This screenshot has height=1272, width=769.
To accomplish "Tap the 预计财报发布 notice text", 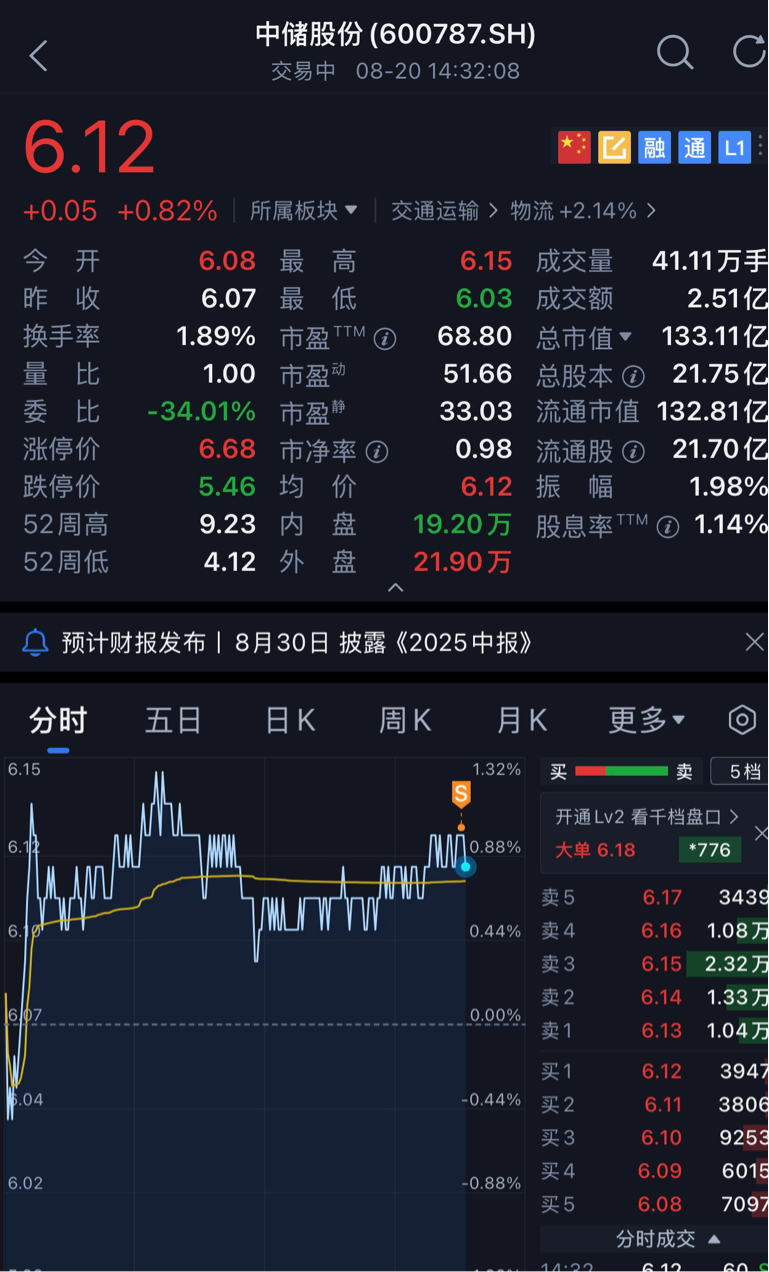I will point(297,642).
